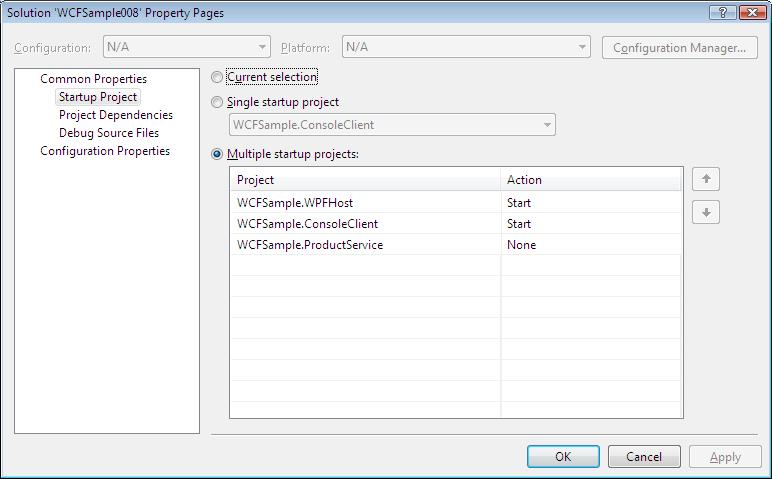The width and height of the screenshot is (772, 479).
Task: Click the OK button
Action: click(563, 456)
